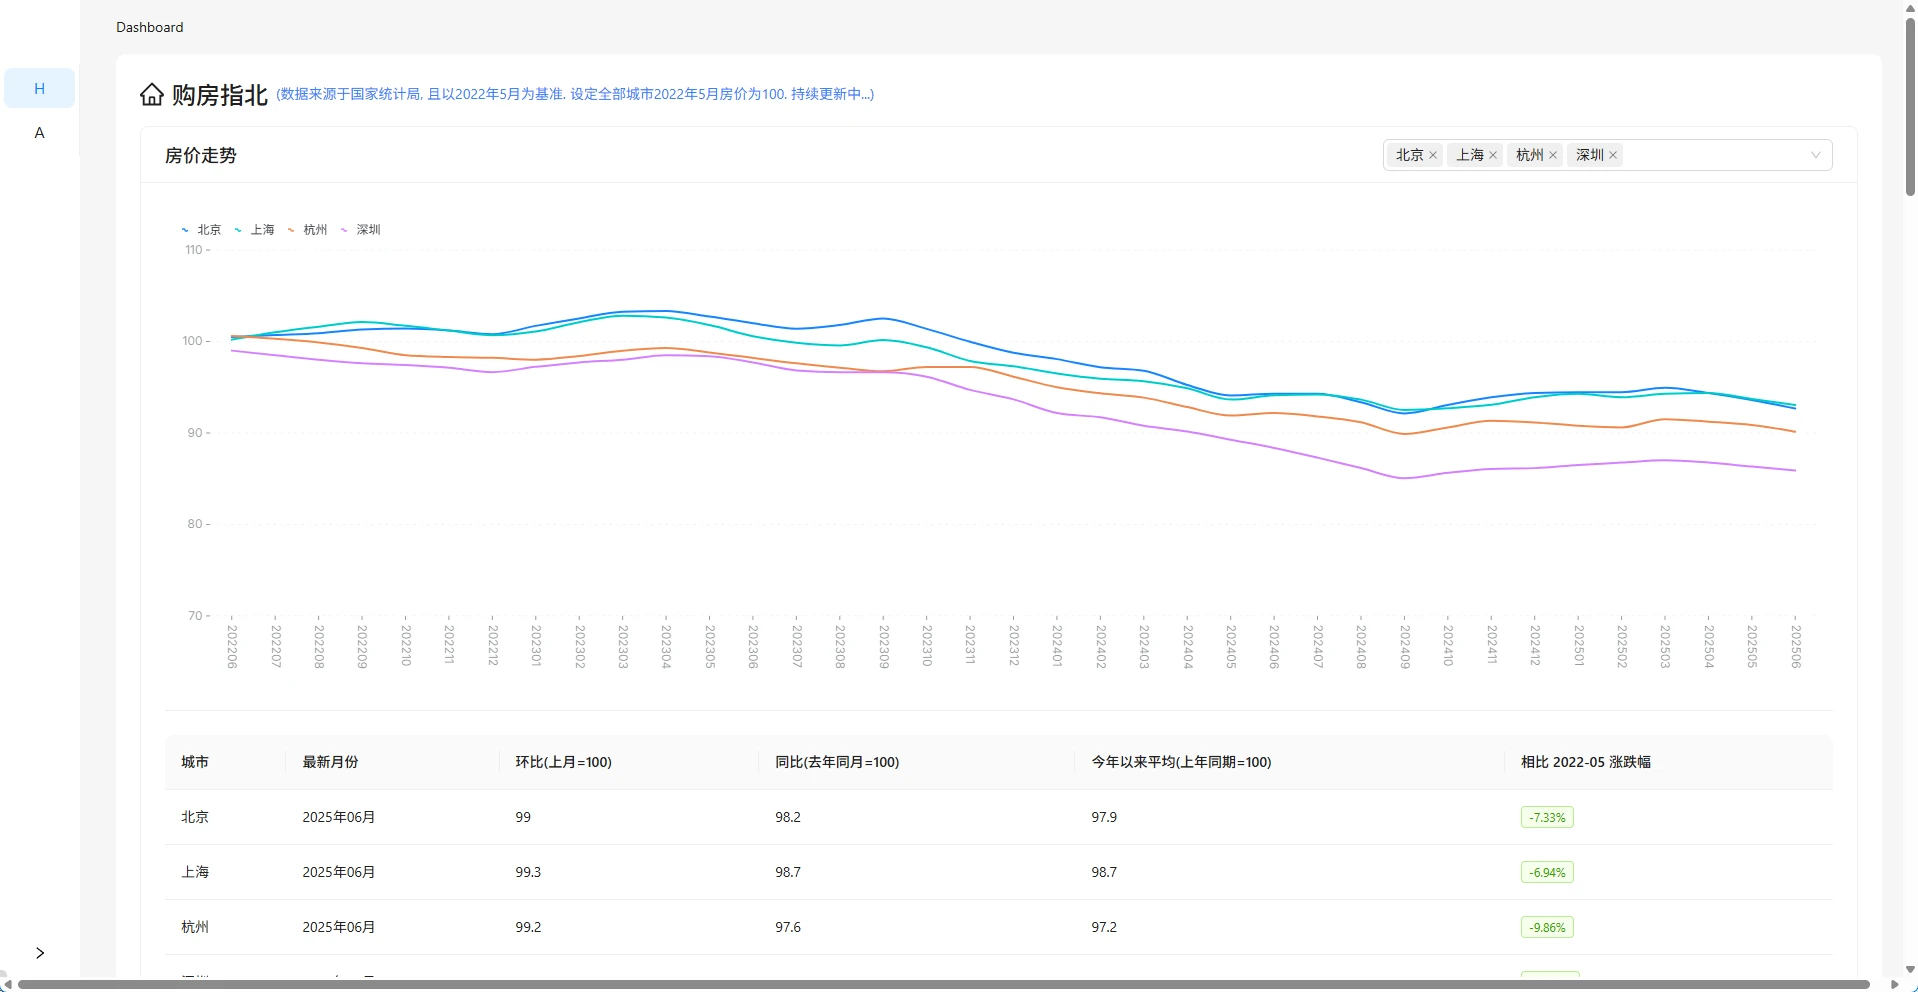Viewport: 1918px width, 992px height.
Task: Open the city selection dropdown arrow
Action: coord(1816,155)
